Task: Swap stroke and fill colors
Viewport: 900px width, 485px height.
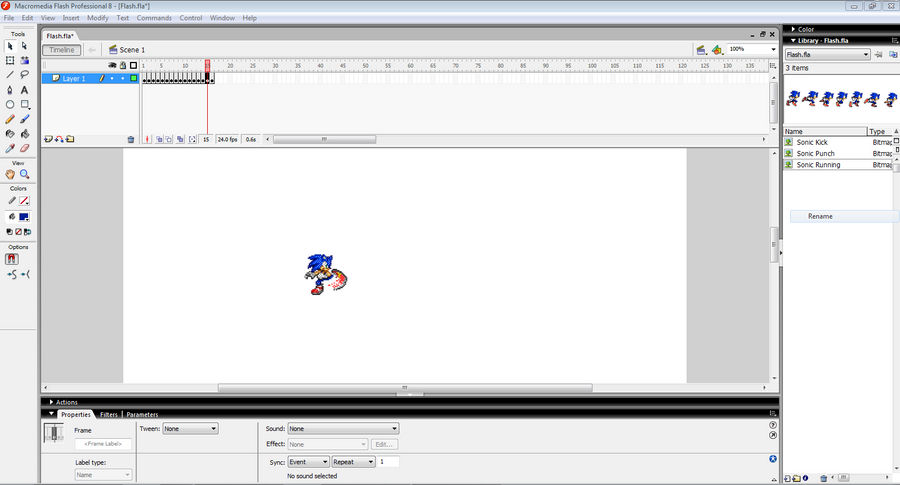Action: point(27,232)
